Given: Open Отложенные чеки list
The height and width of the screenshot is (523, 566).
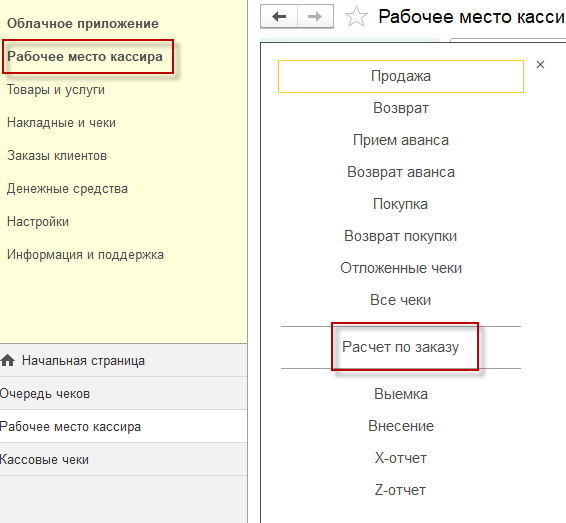Looking at the screenshot, I should pyautogui.click(x=401, y=268).
